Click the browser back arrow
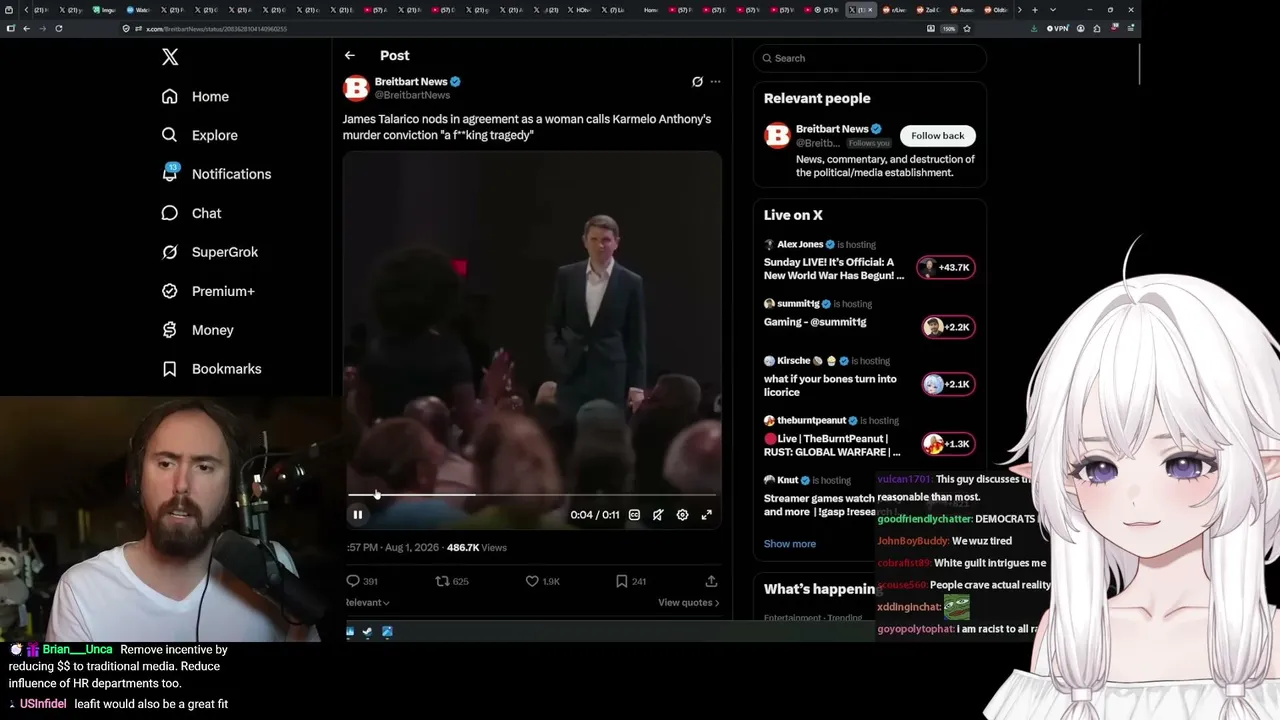This screenshot has height=720, width=1280. coord(26,28)
